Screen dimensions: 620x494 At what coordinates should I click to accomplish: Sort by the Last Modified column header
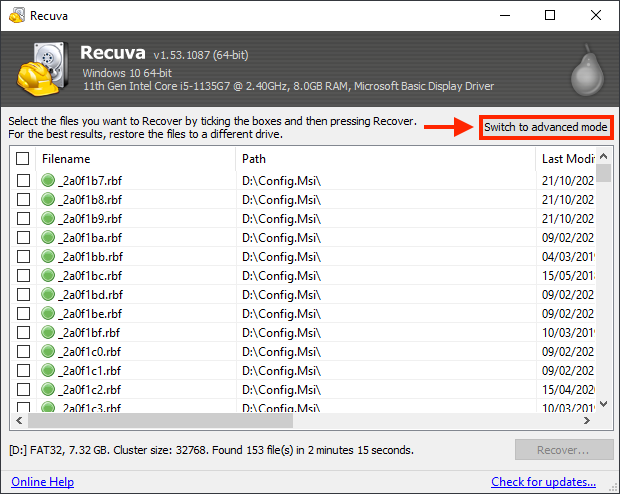pyautogui.click(x=566, y=159)
